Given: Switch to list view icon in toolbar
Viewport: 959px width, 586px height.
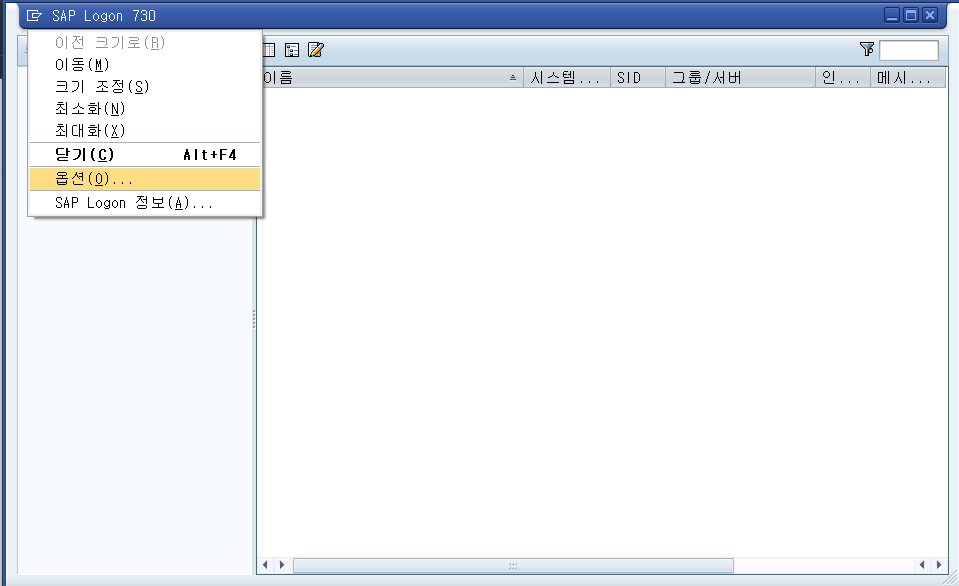Looking at the screenshot, I should tap(269, 50).
